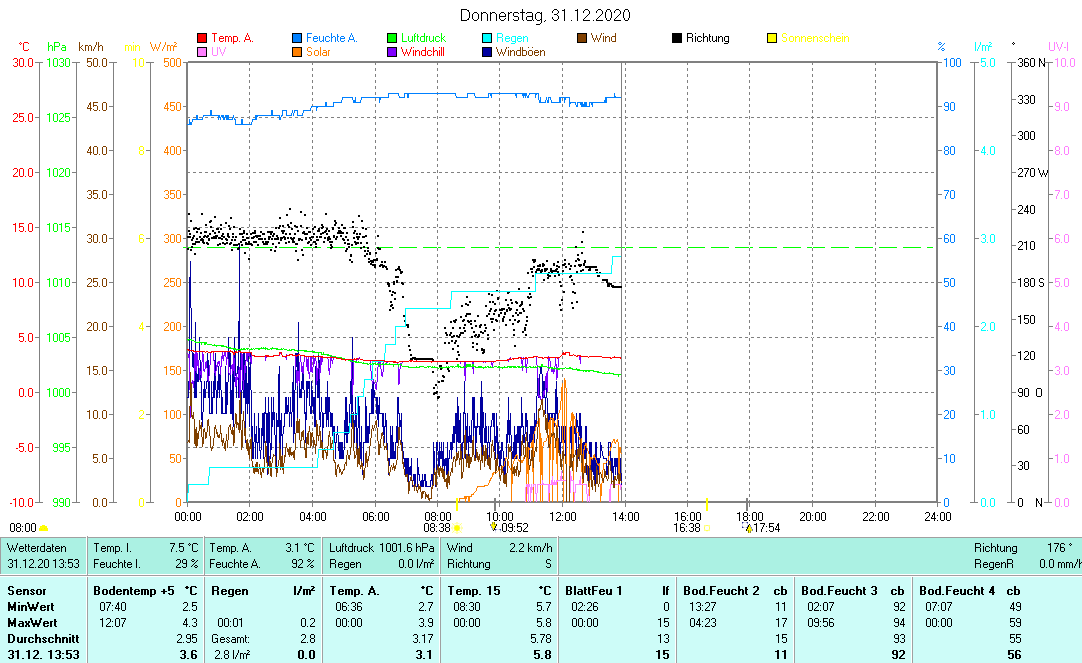
Task: Click the chart title Donnerstag, 31.12.2020
Action: pos(545,15)
